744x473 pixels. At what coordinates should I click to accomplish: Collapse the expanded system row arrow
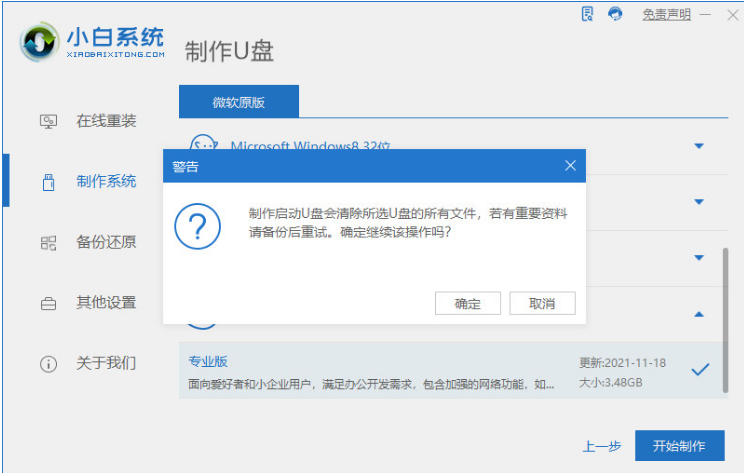click(x=699, y=314)
